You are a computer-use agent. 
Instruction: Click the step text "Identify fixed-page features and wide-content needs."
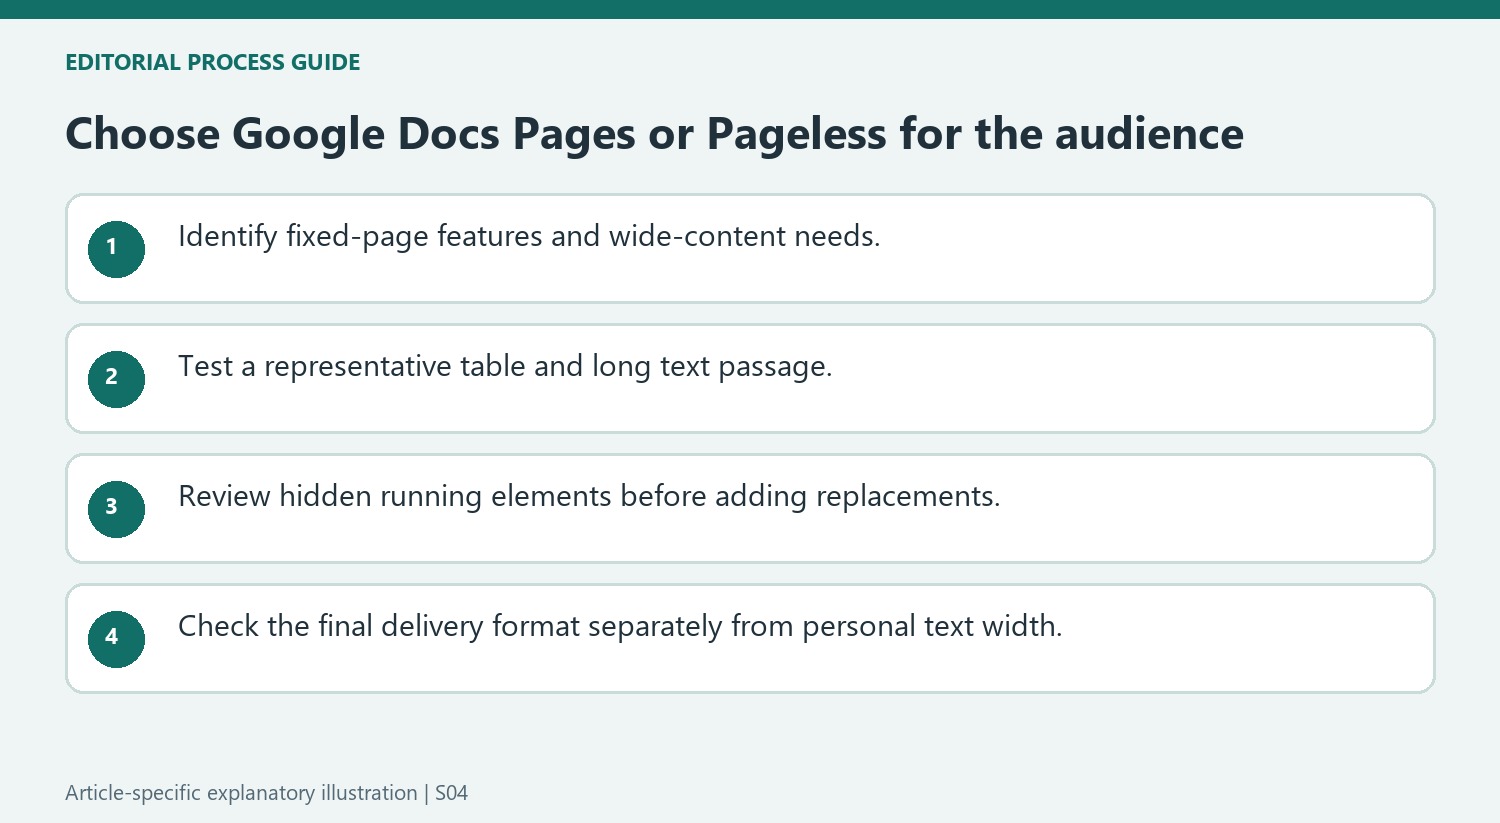pos(529,236)
